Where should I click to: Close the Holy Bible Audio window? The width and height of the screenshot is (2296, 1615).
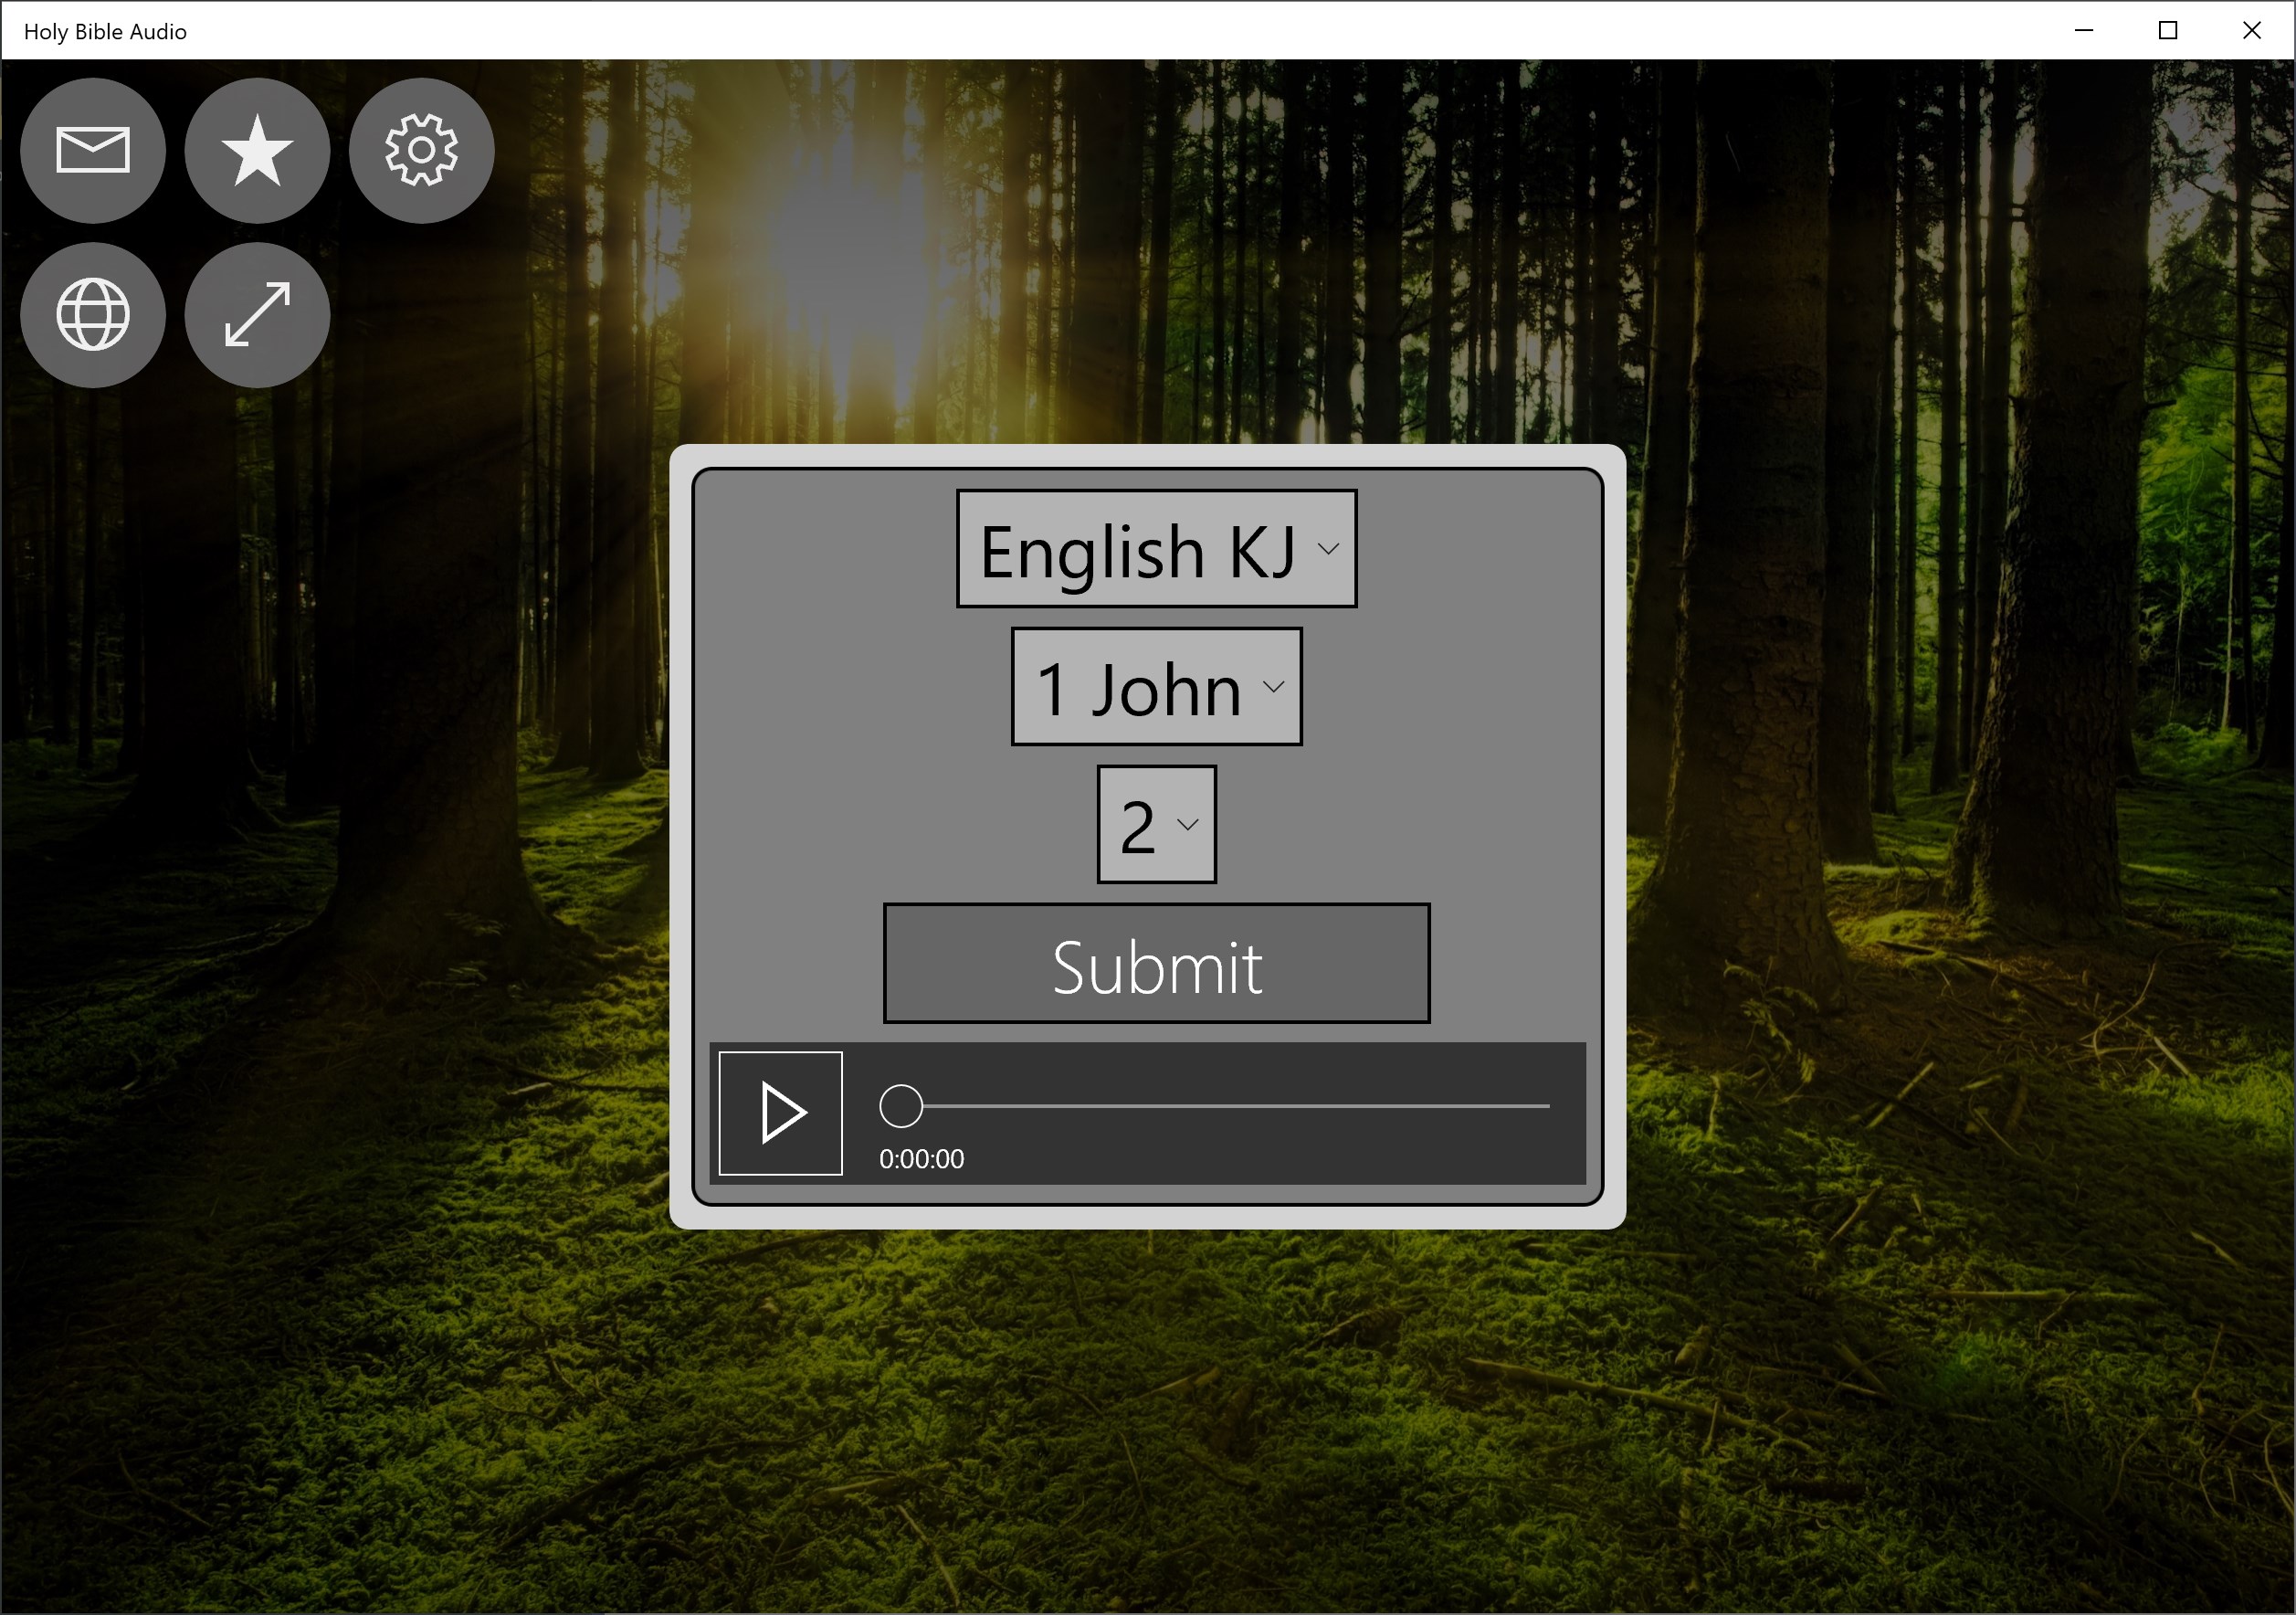coord(2252,30)
